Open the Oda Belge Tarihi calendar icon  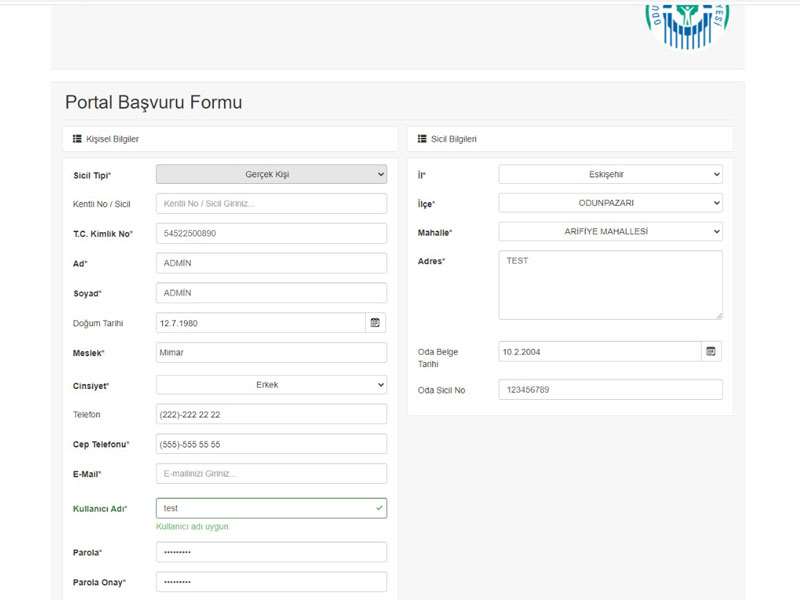[x=711, y=352]
